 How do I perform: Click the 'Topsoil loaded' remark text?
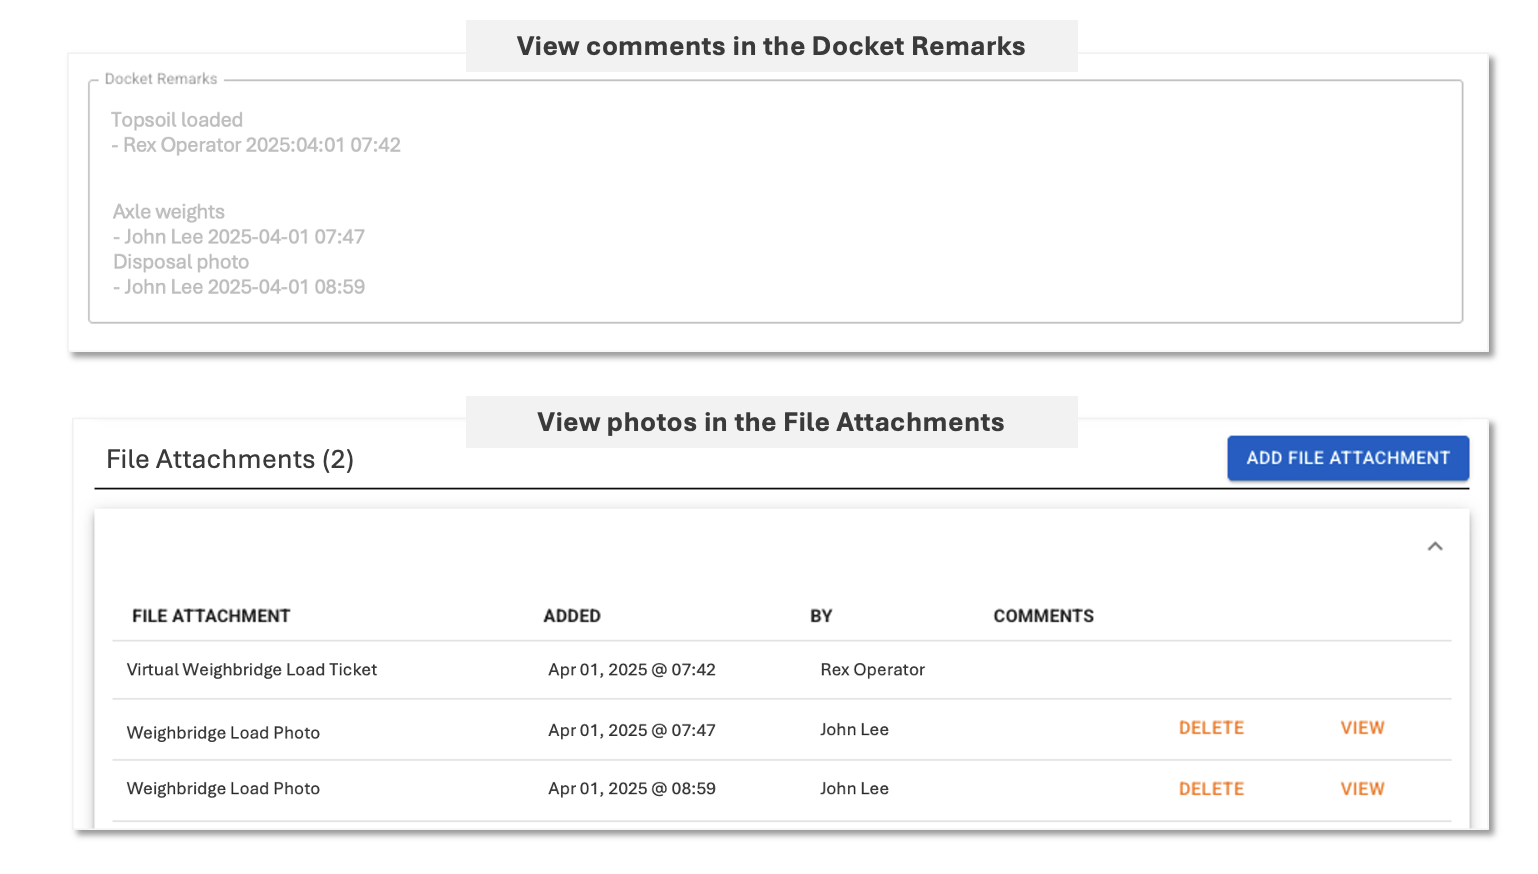click(x=177, y=120)
